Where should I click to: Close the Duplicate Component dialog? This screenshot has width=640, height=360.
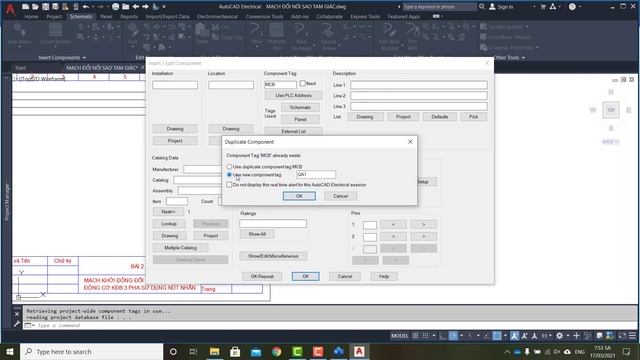pos(410,142)
